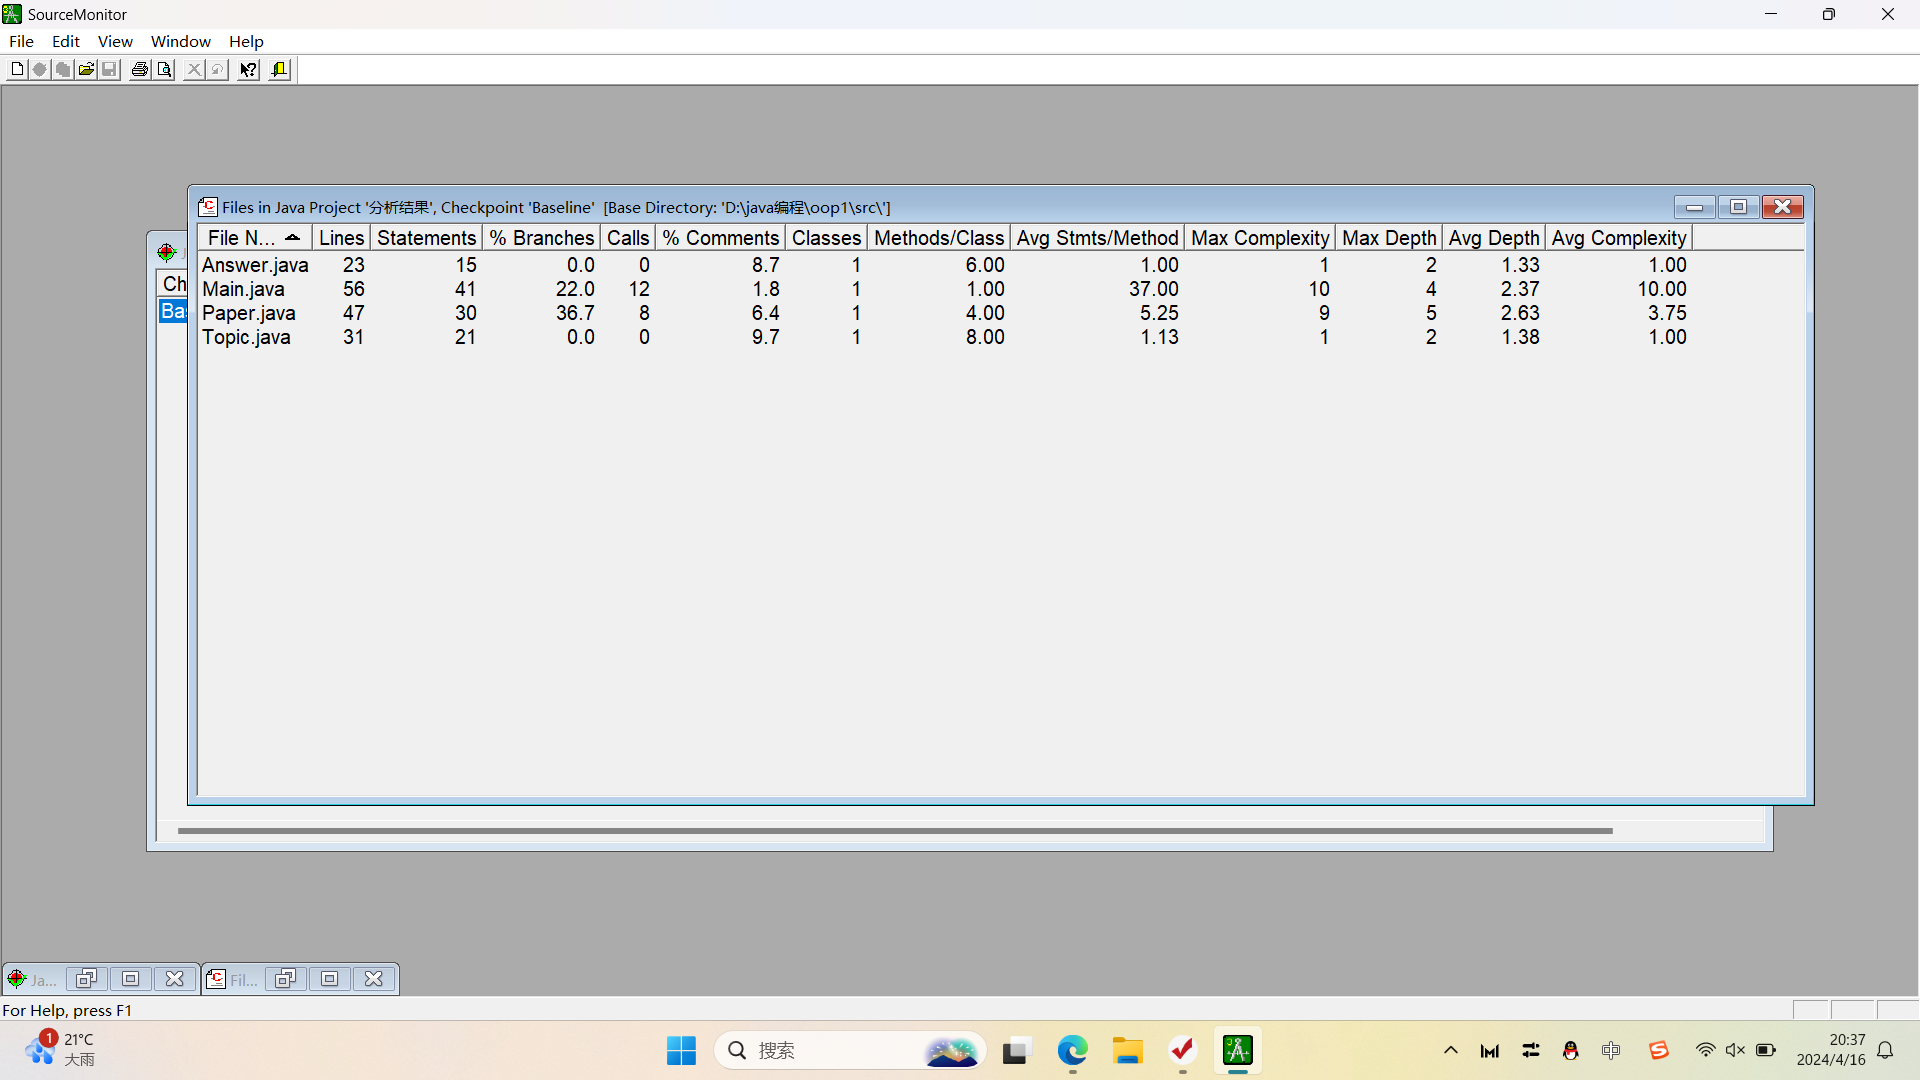Click the Open Project folder icon

click(86, 69)
